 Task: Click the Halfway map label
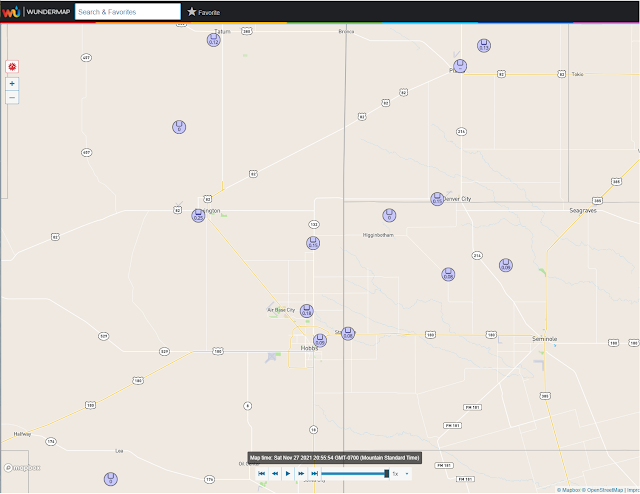tap(22, 434)
